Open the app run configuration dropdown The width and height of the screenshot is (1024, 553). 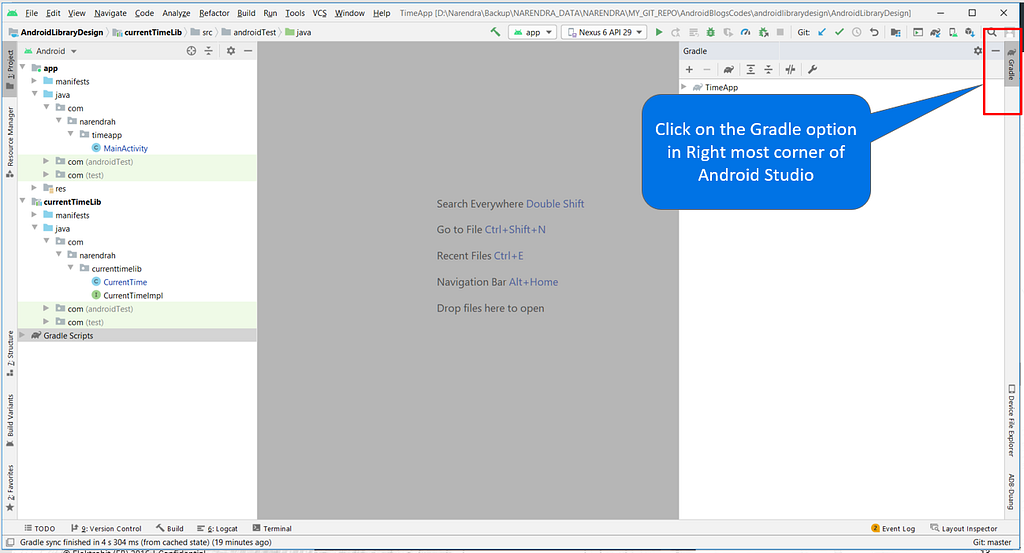533,32
